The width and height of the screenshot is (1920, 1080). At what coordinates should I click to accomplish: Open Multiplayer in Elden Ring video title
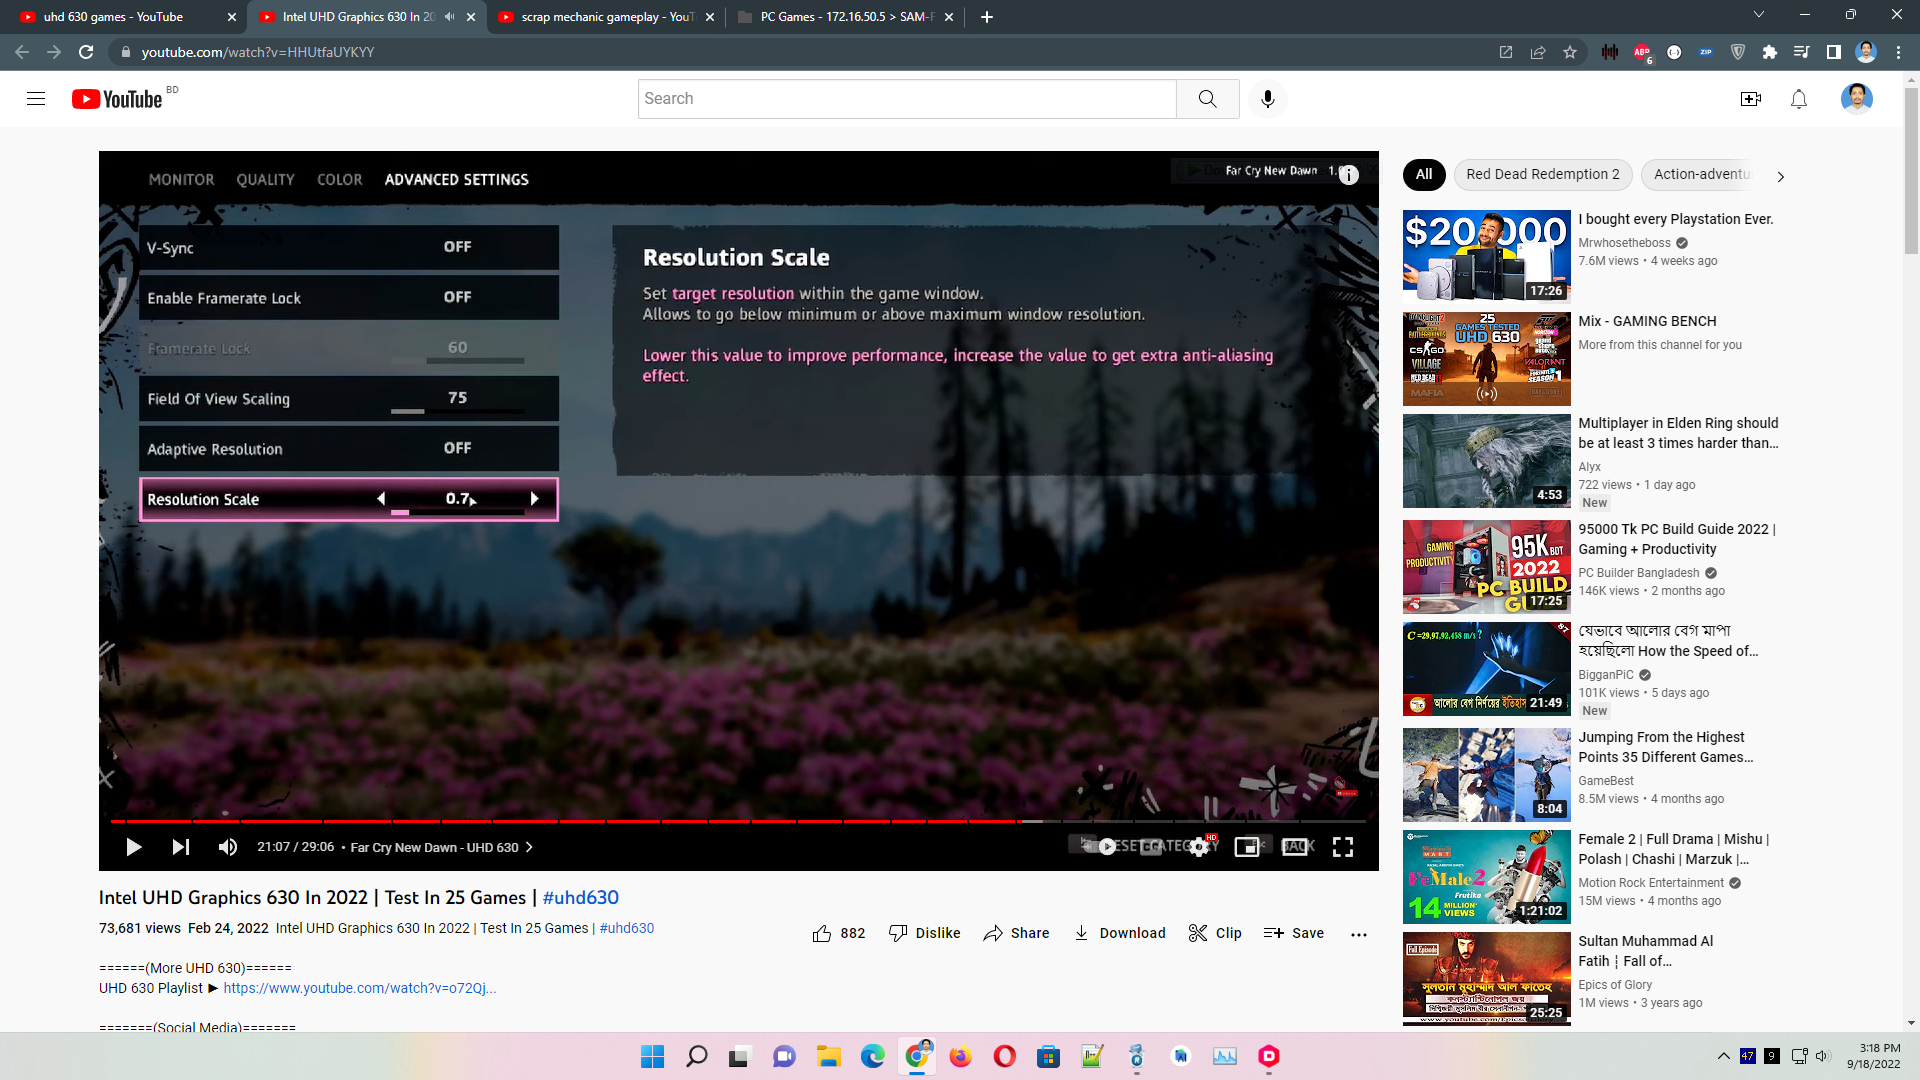[1678, 433]
